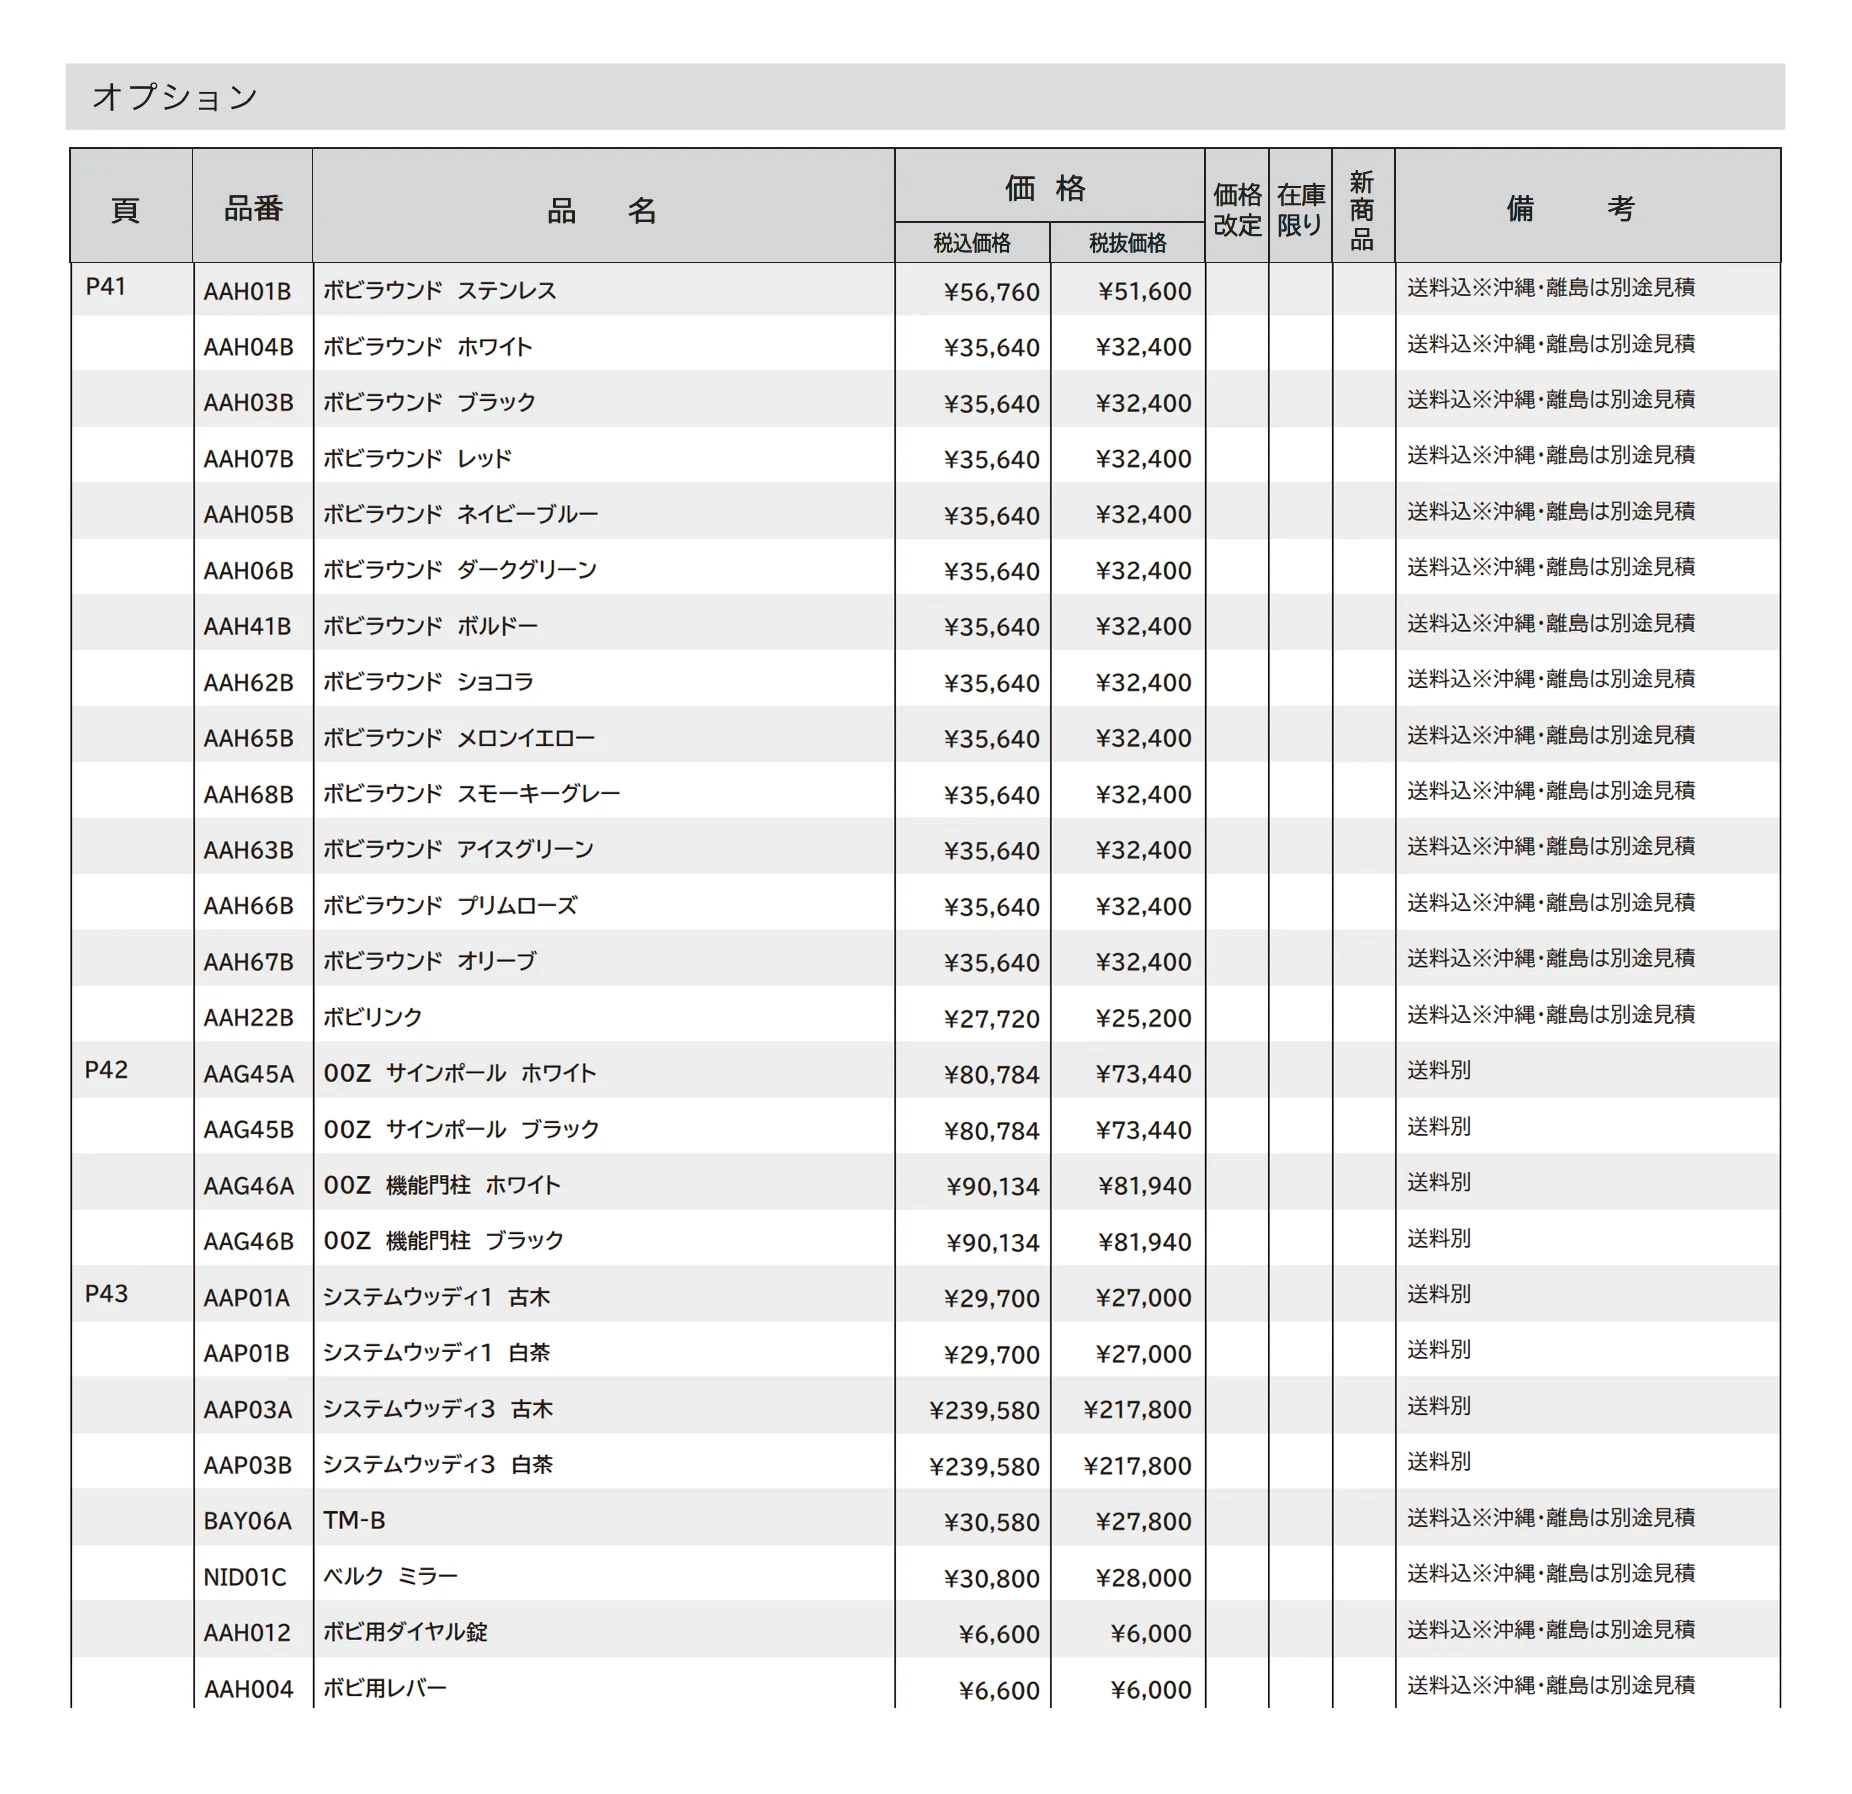This screenshot has height=1794, width=1852.
Task: Select the 価格改定 column header
Action: 1237,208
